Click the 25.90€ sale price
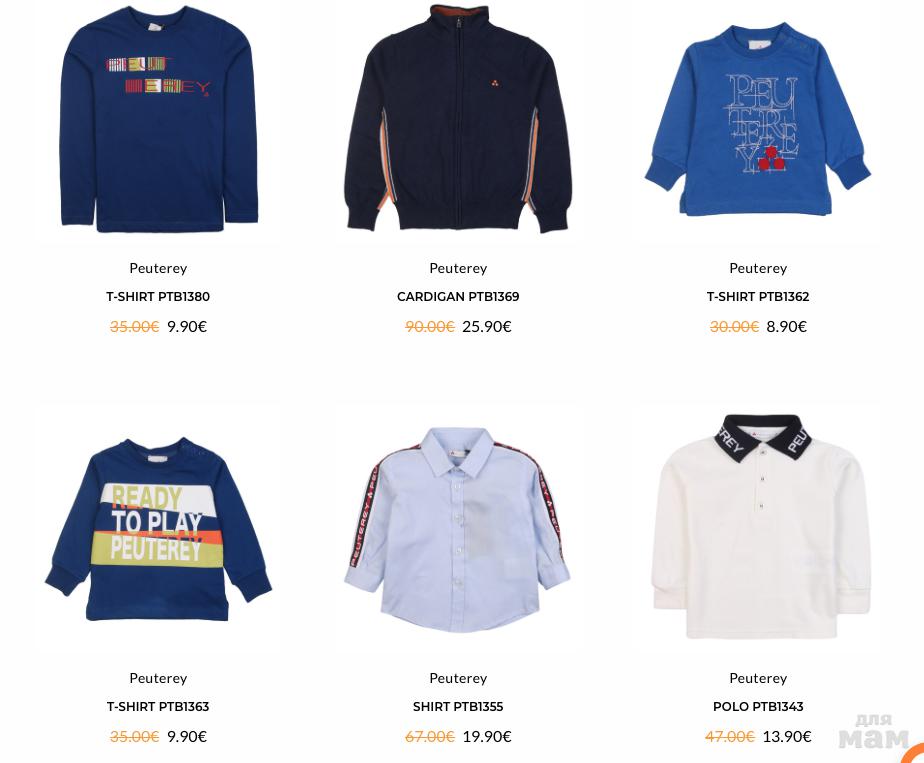The image size is (924, 763). click(487, 326)
